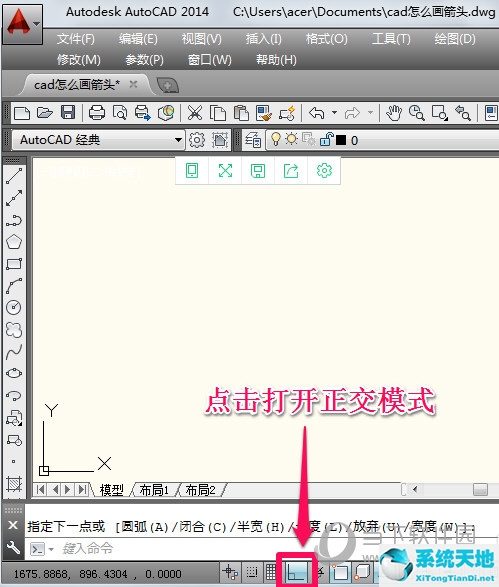
Task: Open Layer Properties Manager
Action: (x=253, y=140)
